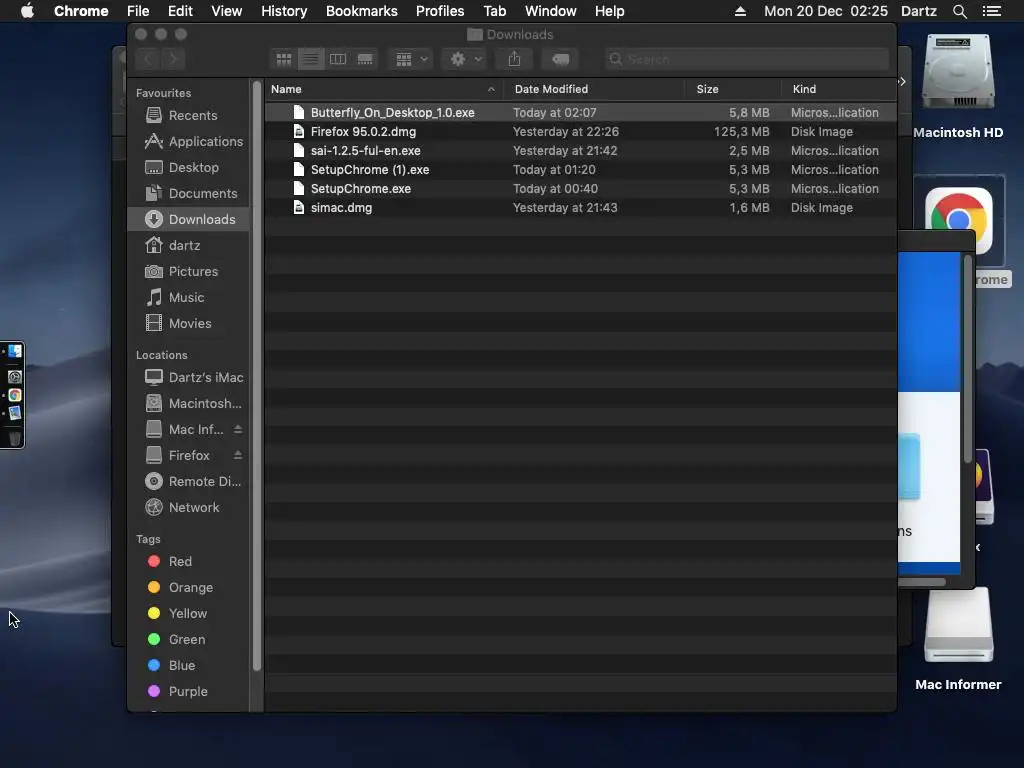The image size is (1024, 768).
Task: Sort files by Date Modified
Action: (x=594, y=89)
